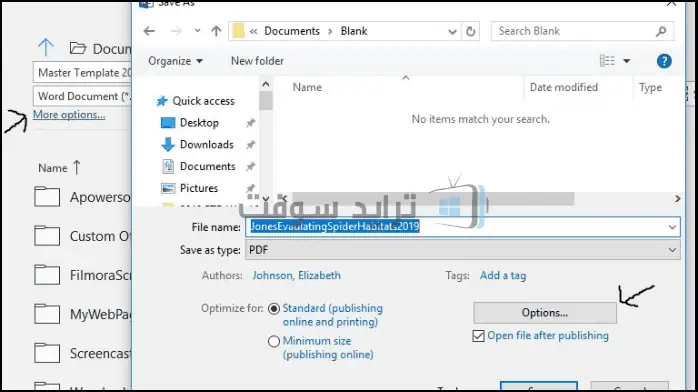Click the Master Template file name field

[82, 73]
